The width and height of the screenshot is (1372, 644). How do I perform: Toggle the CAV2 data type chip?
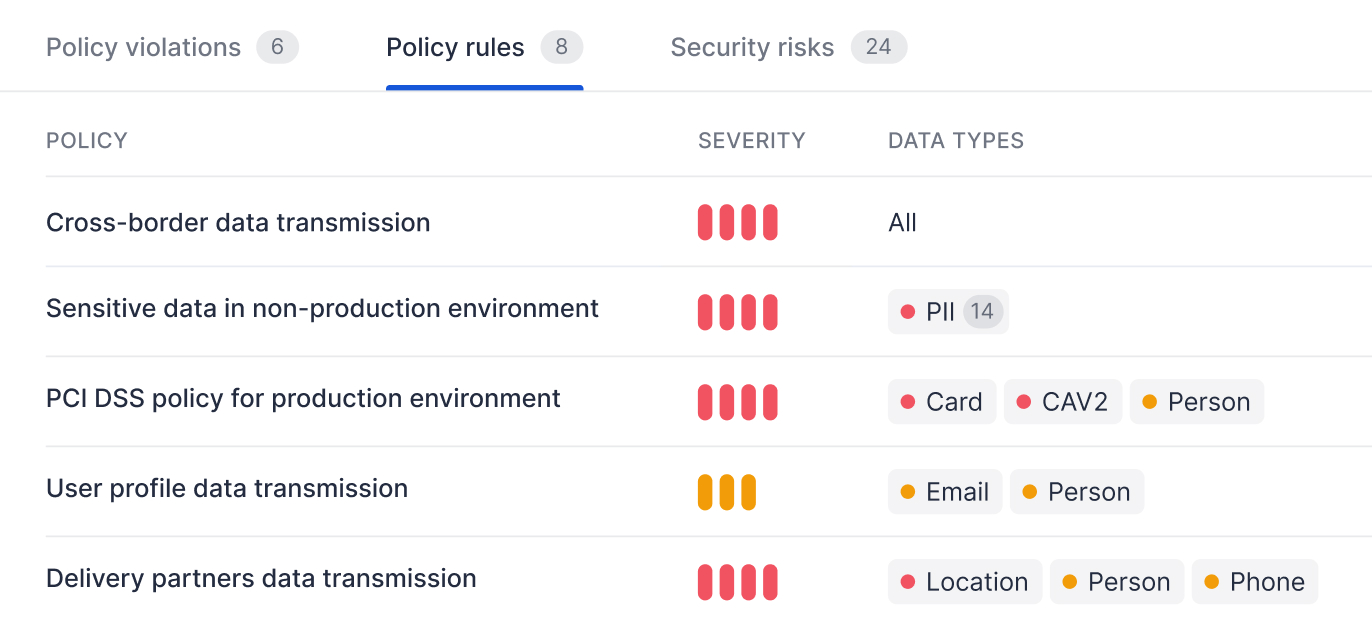click(x=1063, y=401)
